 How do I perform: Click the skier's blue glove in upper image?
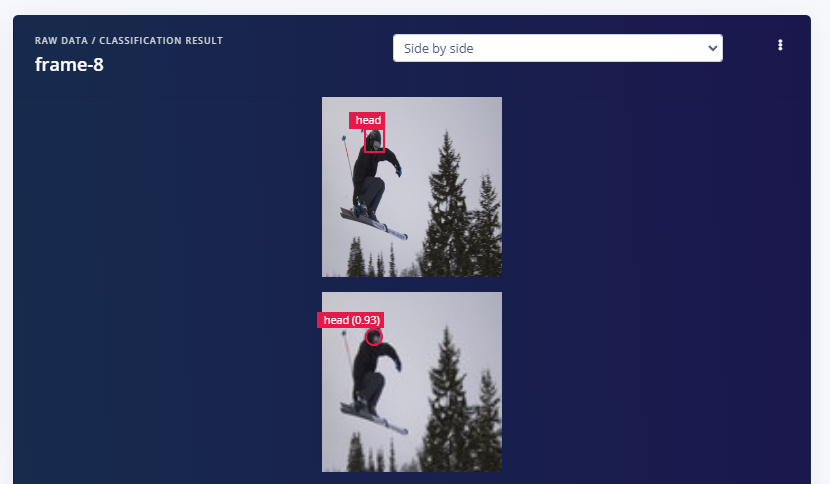click(x=398, y=172)
